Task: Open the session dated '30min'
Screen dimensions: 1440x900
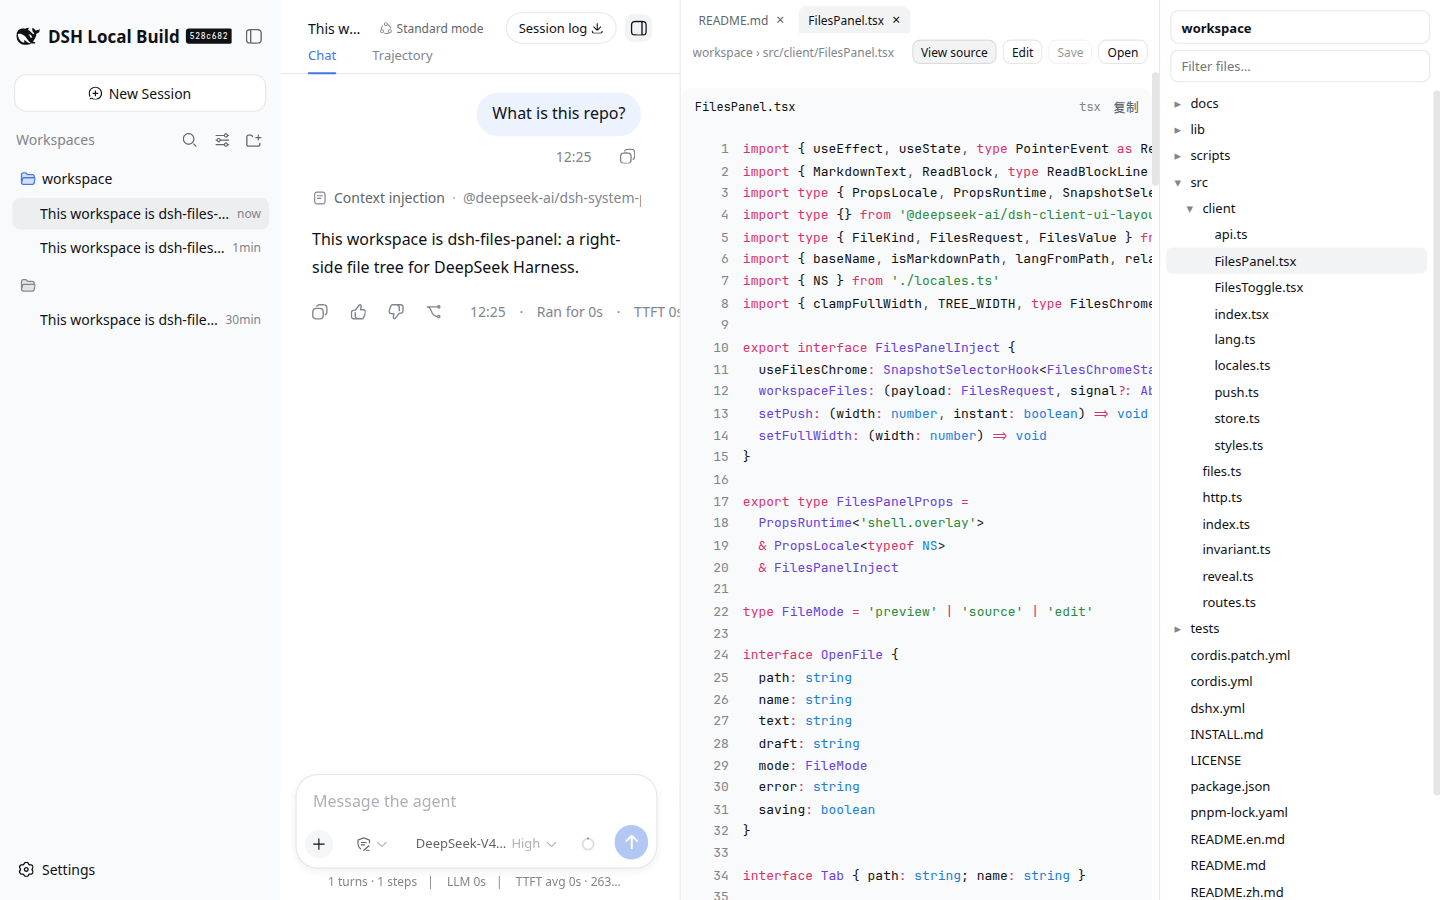Action: (140, 319)
